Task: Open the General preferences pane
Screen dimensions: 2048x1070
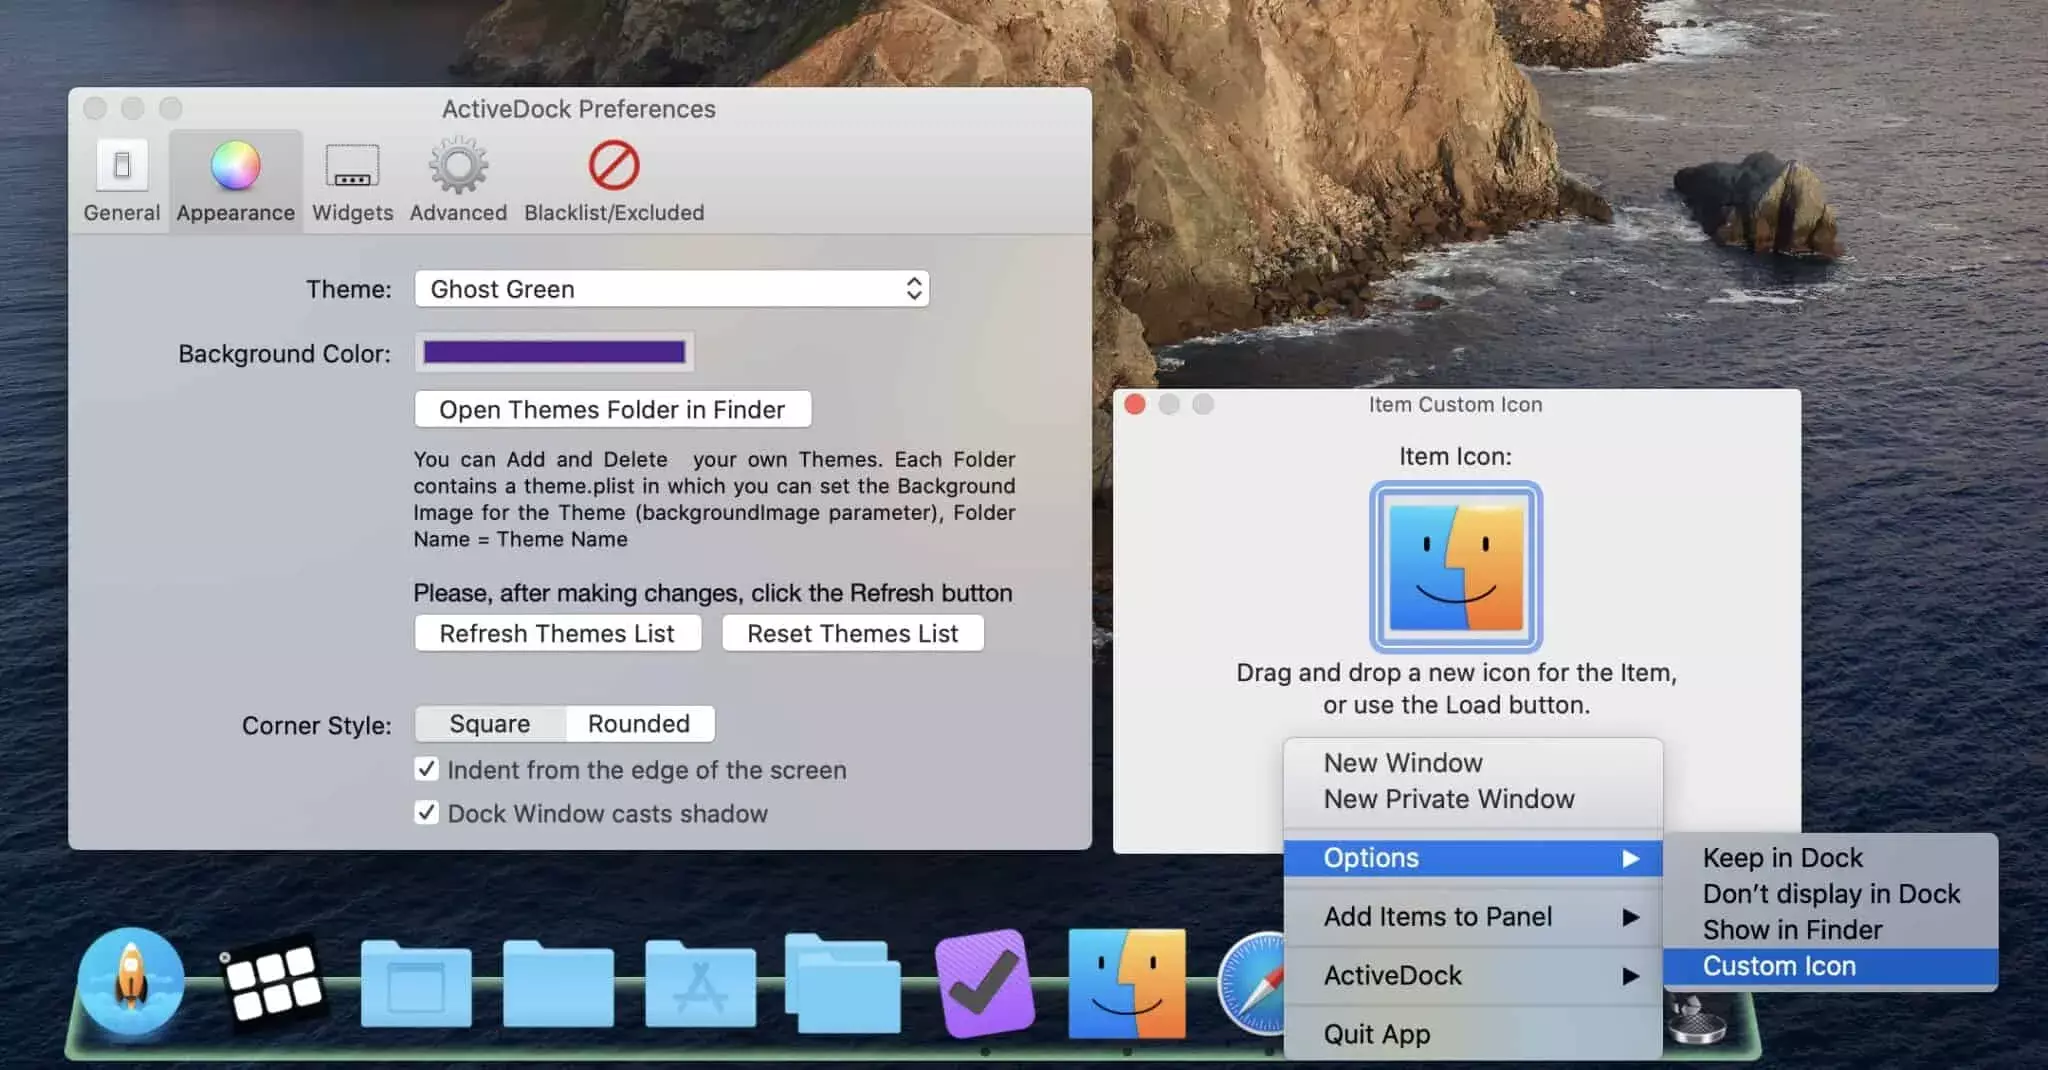Action: 121,181
